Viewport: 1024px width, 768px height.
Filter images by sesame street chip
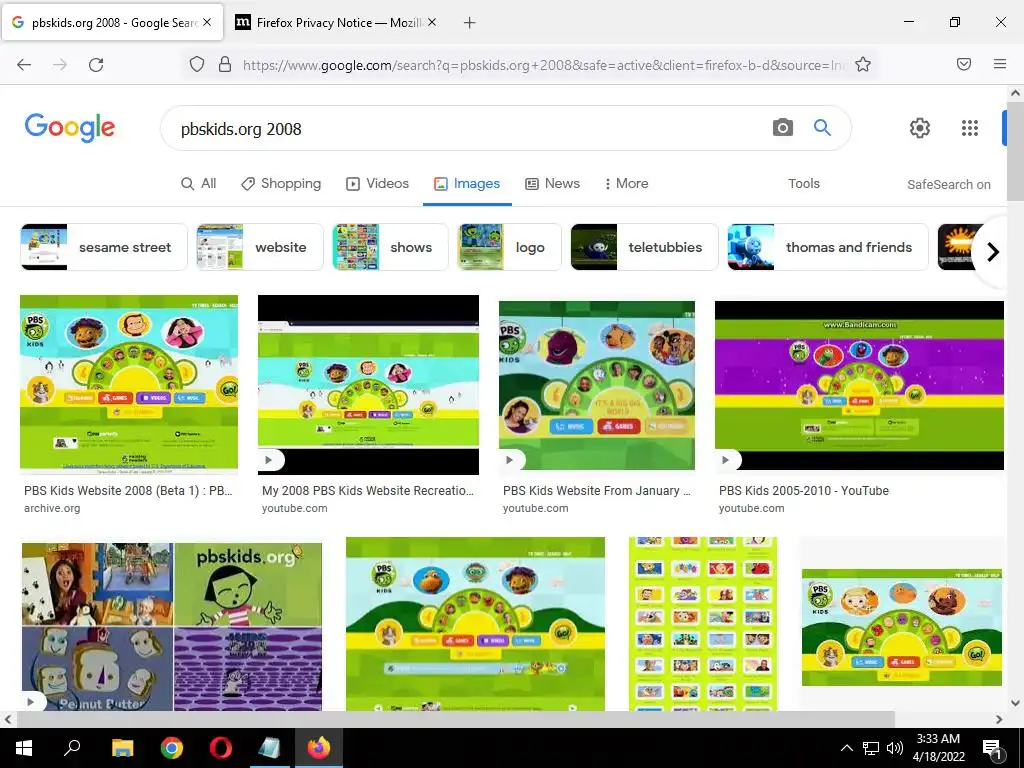coord(104,247)
